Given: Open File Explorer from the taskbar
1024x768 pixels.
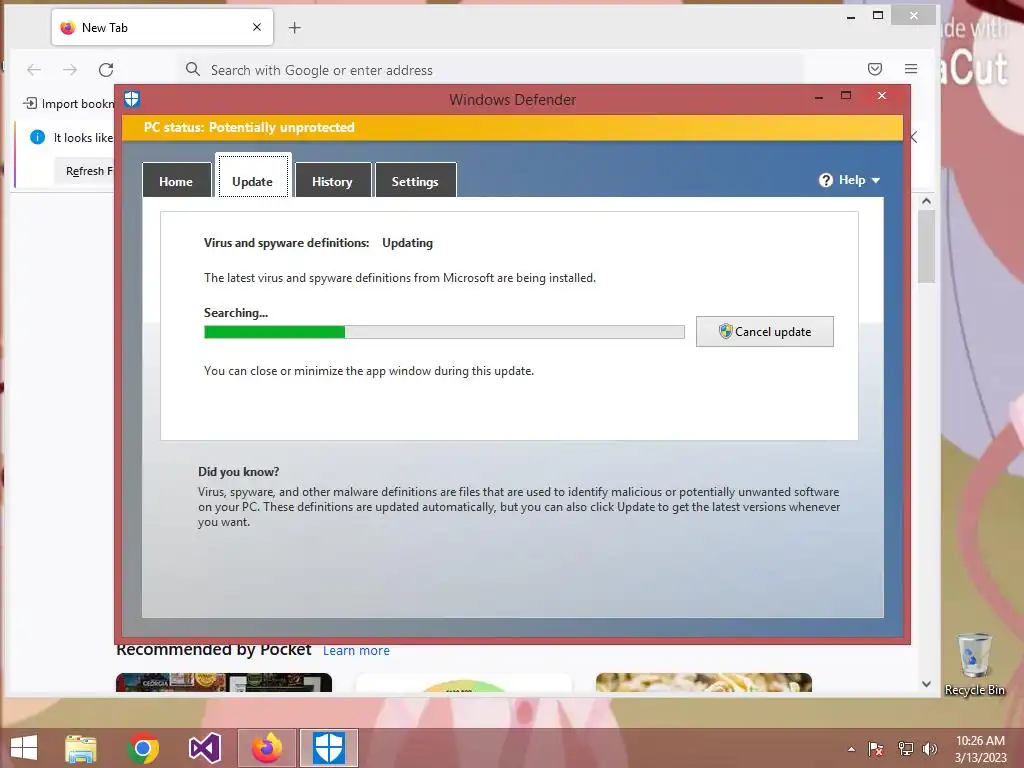Looking at the screenshot, I should pyautogui.click(x=81, y=748).
